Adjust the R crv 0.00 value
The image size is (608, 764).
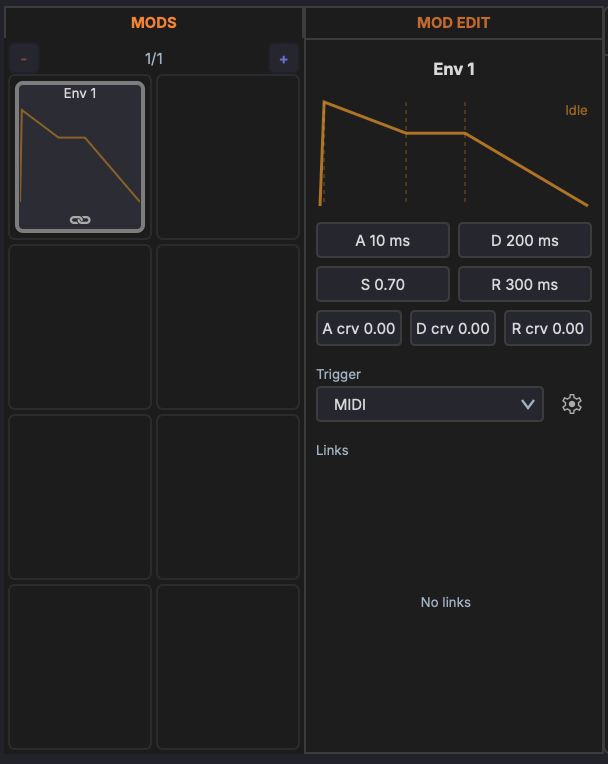tap(548, 328)
